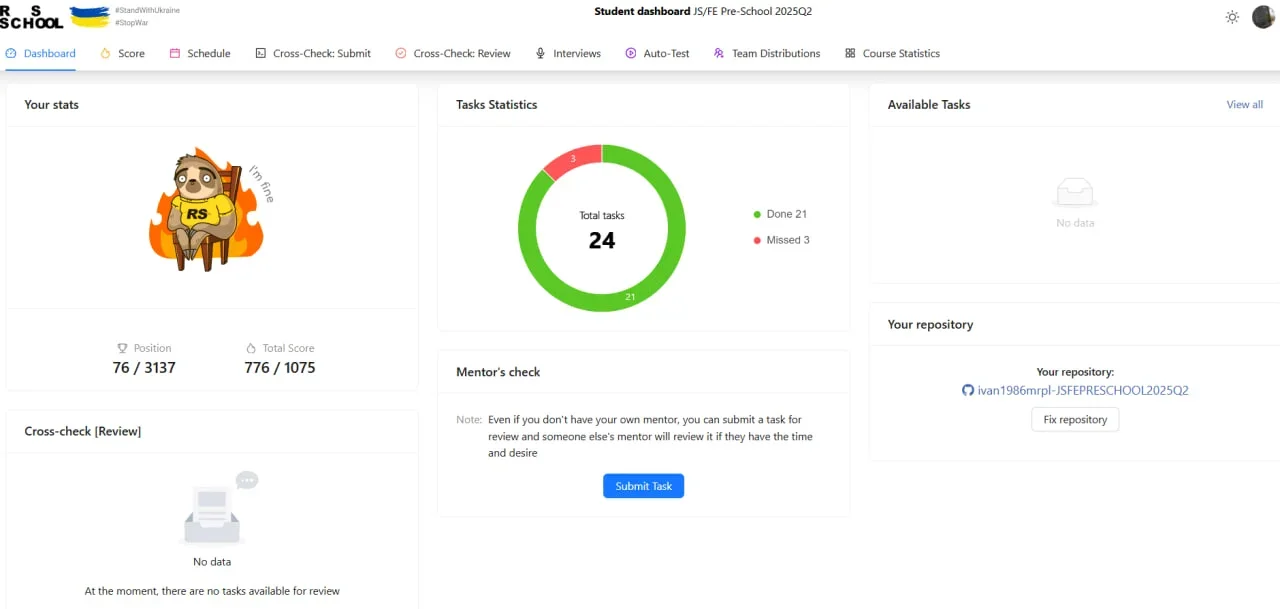The width and height of the screenshot is (1280, 609).
Task: Click the Schedule calendar icon
Action: (x=174, y=53)
